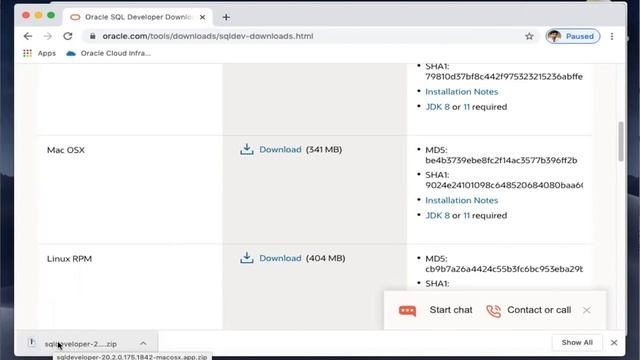640x360 pixels.
Task: Open the Paused profile button
Action: pyautogui.click(x=573, y=36)
